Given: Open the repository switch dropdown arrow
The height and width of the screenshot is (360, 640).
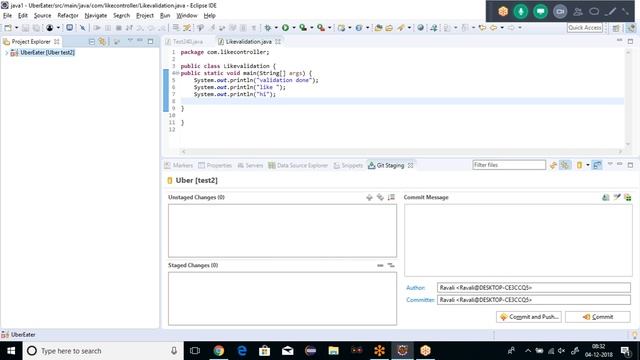Looking at the screenshot, I should (x=588, y=165).
